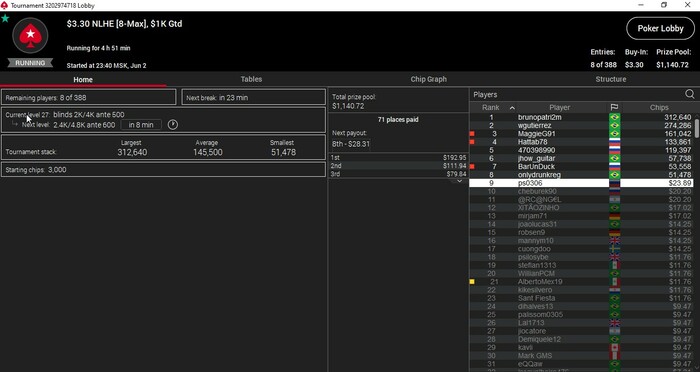Viewport: 700px width, 372px height.
Task: Click the Remaining players 8 of 388 box
Action: pos(89,97)
